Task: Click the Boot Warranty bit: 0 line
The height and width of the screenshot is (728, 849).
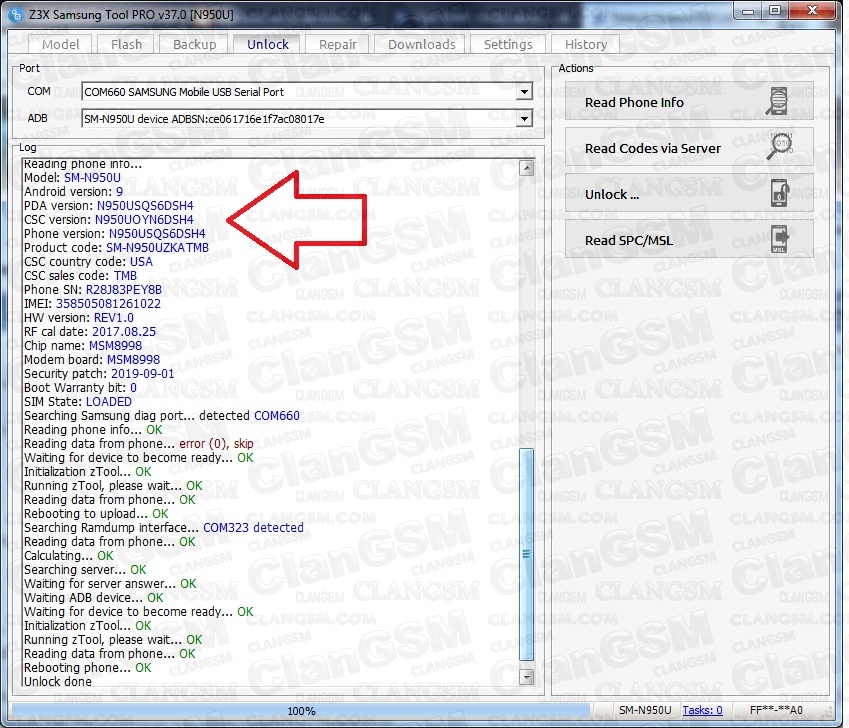Action: click(x=80, y=388)
